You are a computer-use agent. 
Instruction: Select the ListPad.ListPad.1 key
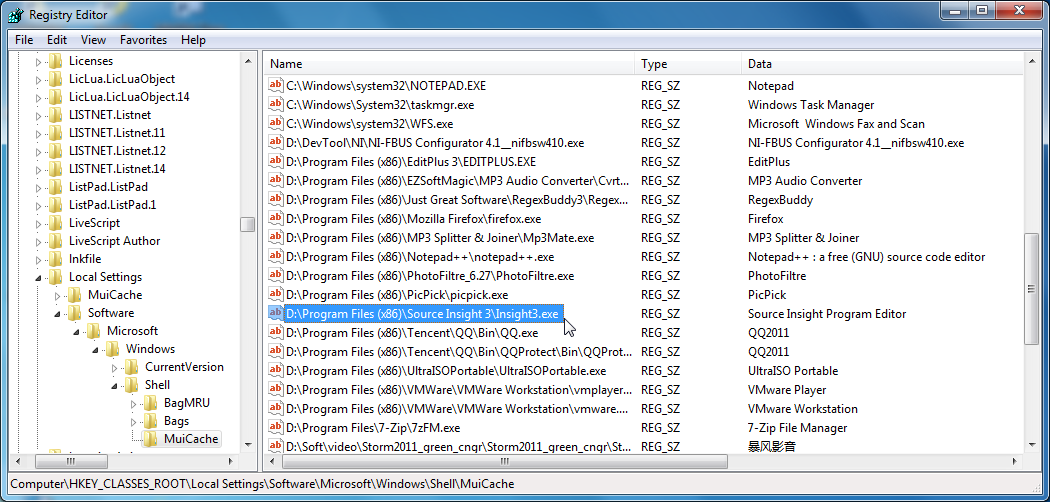pyautogui.click(x=112, y=205)
